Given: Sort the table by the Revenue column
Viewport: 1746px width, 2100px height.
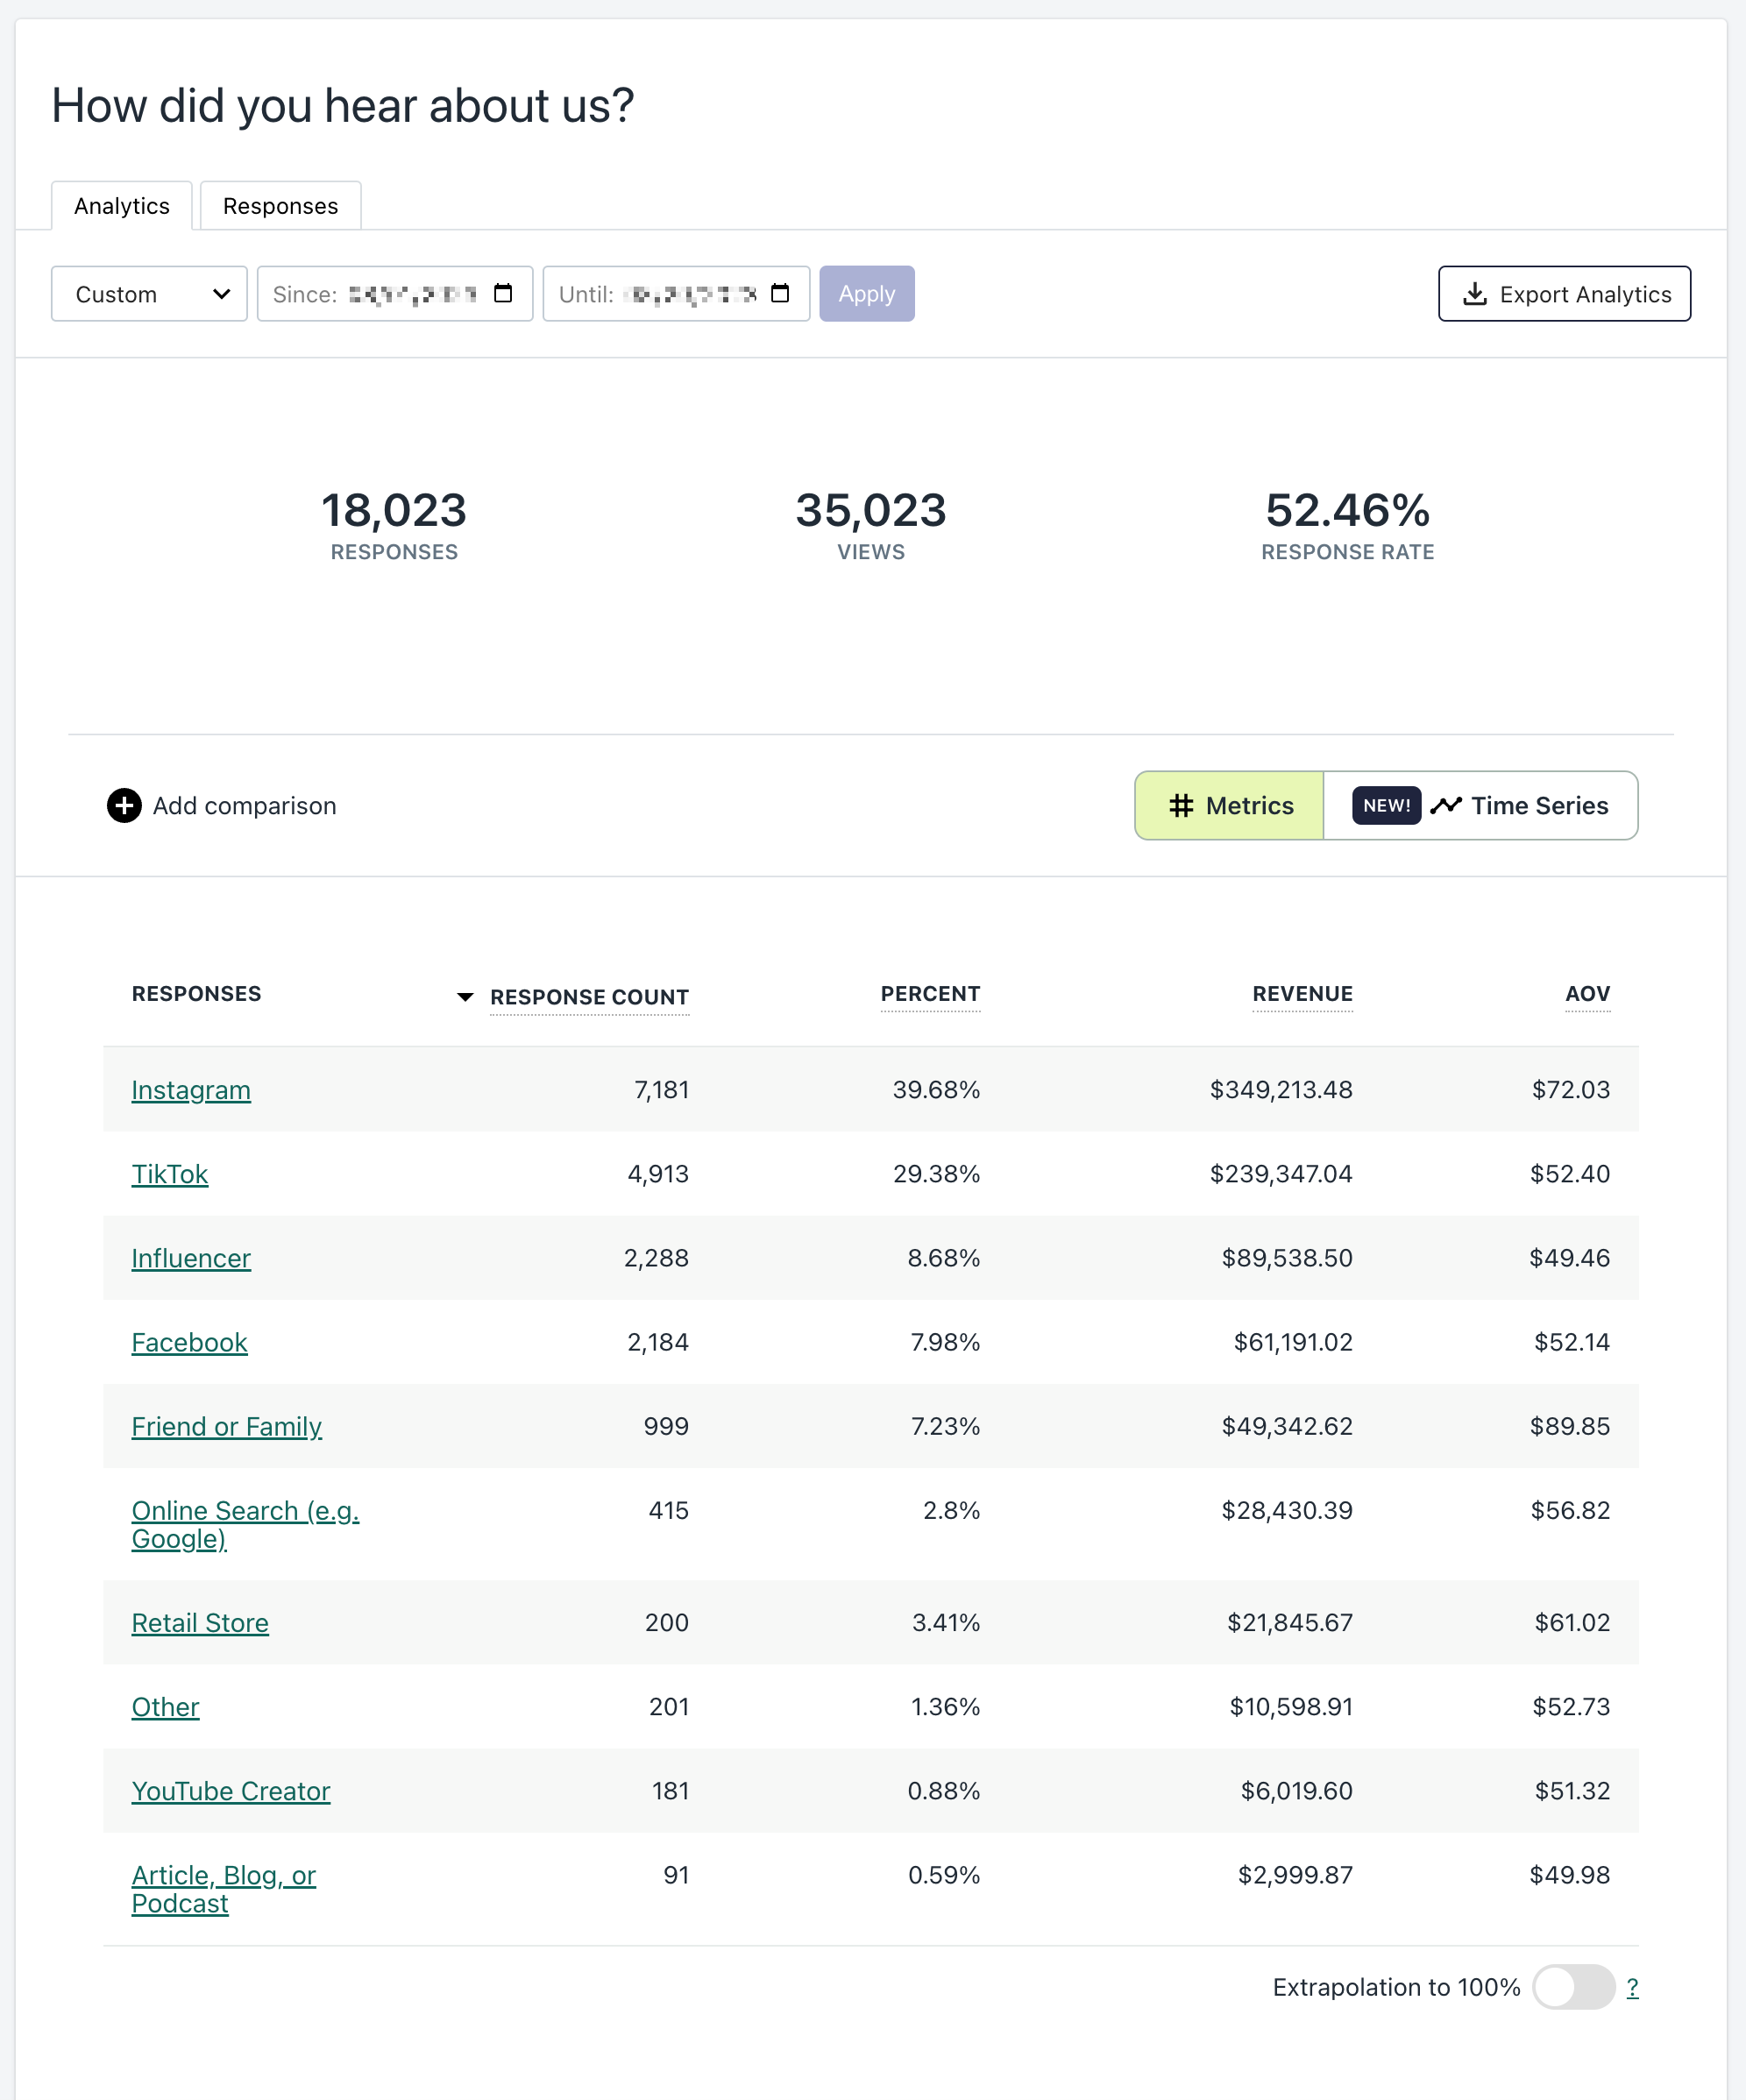Looking at the screenshot, I should pos(1302,994).
